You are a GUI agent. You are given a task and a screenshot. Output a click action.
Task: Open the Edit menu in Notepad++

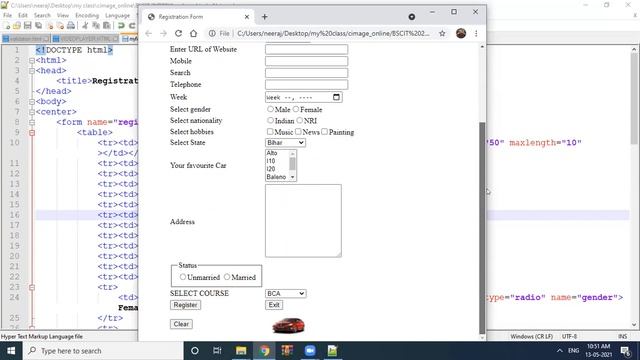pos(23,16)
